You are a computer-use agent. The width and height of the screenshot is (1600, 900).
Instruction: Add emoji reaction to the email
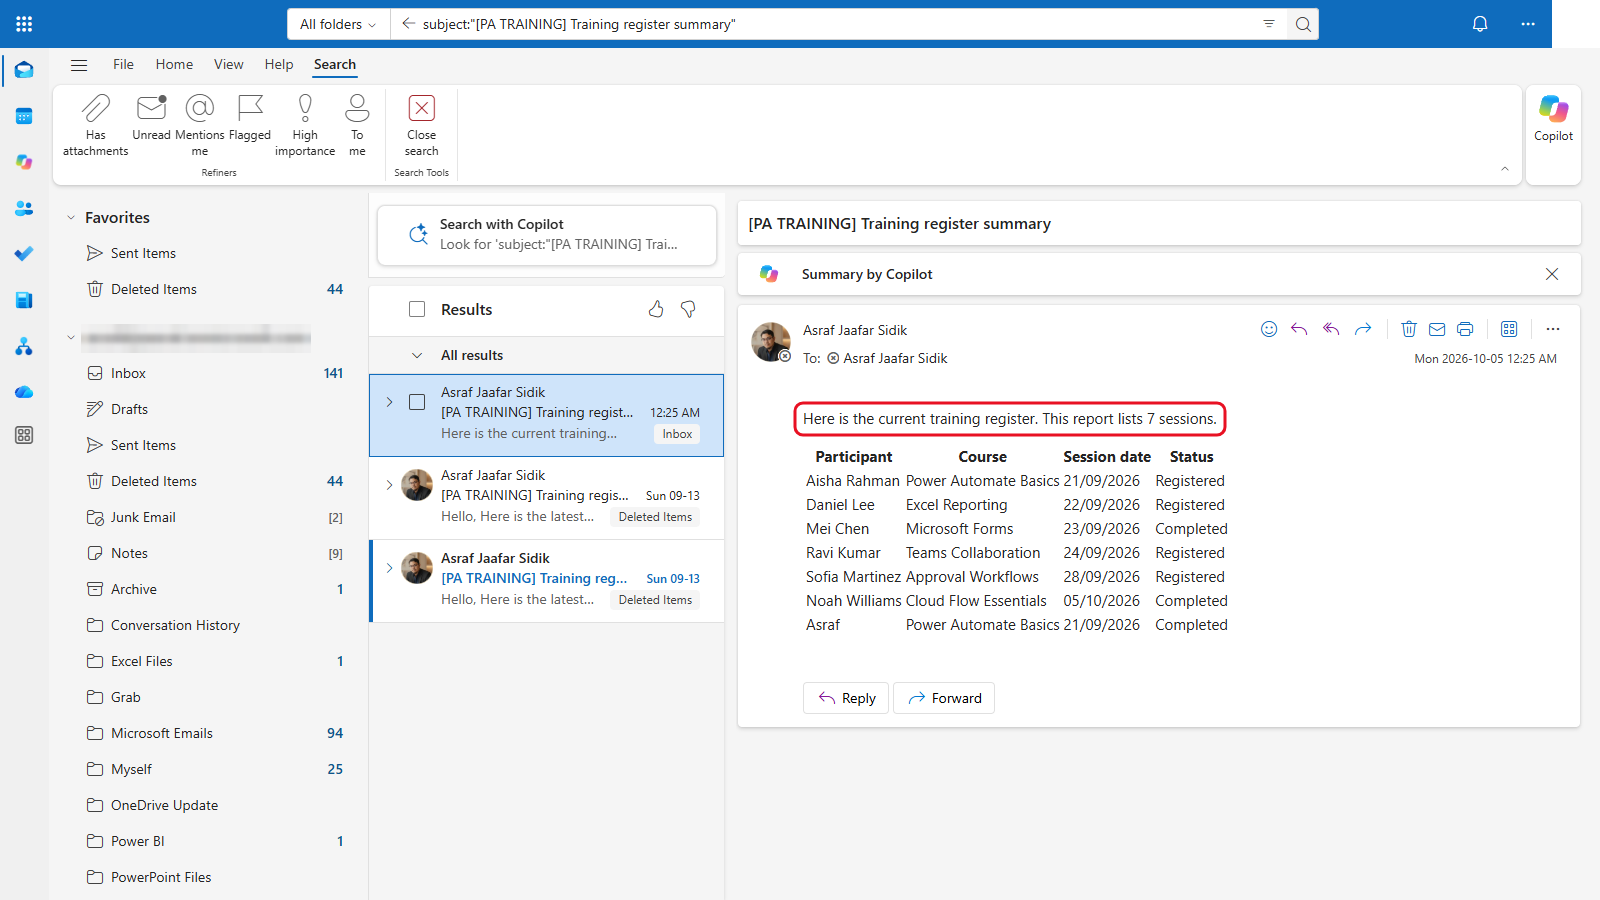click(1269, 329)
